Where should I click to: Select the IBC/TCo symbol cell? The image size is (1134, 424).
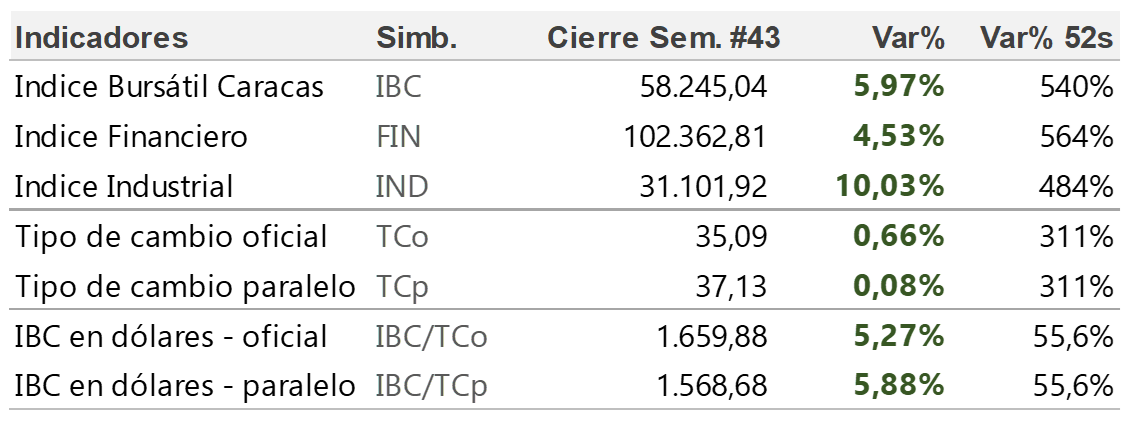[x=432, y=337]
